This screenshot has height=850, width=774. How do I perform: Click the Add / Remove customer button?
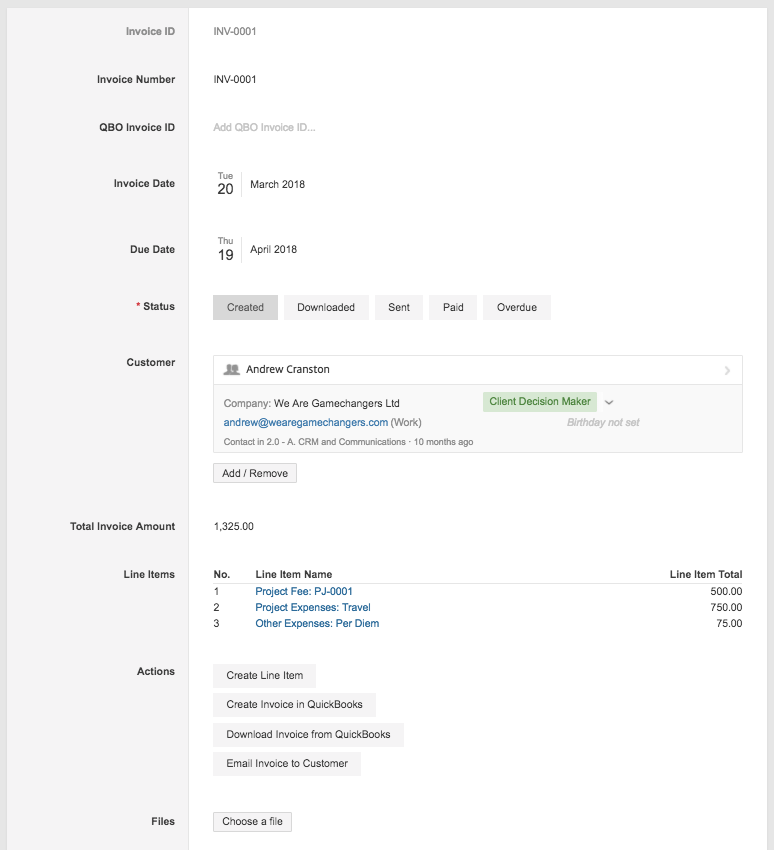click(255, 473)
